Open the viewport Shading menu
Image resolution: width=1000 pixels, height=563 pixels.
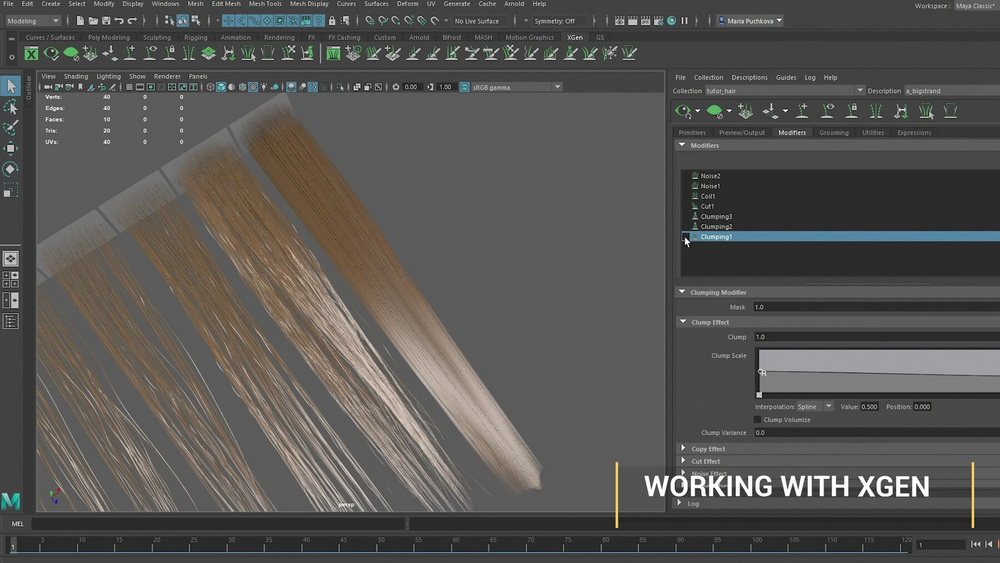click(76, 77)
